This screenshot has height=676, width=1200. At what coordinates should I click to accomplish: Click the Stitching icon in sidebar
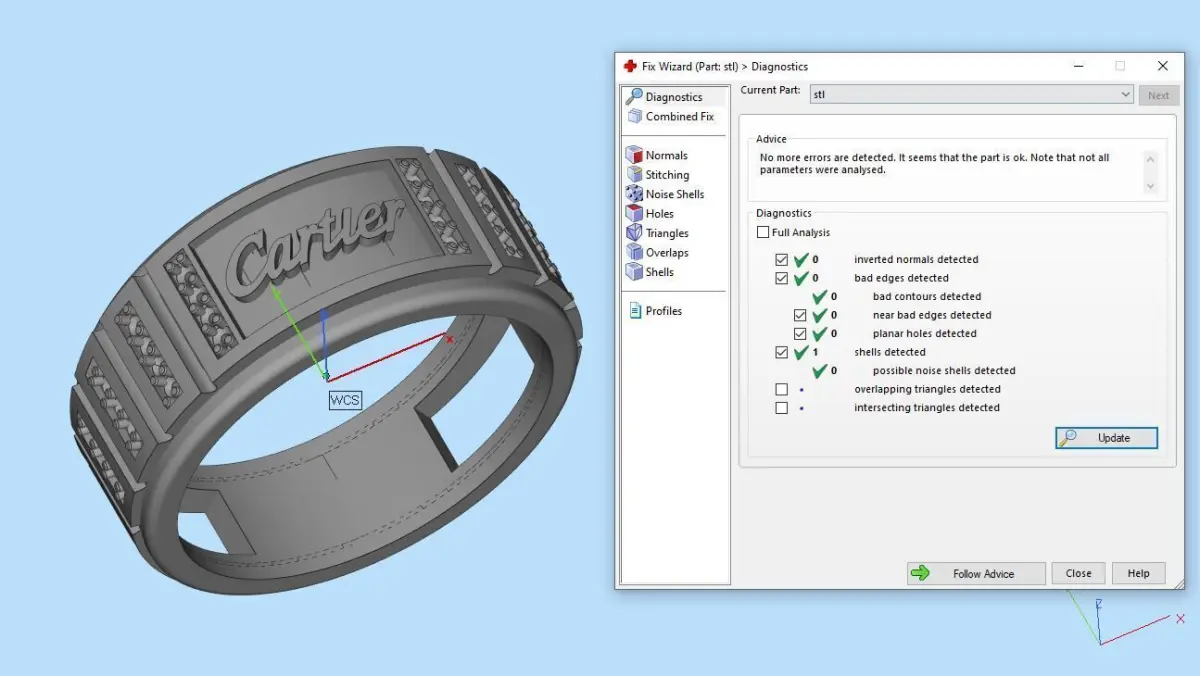[x=634, y=174]
